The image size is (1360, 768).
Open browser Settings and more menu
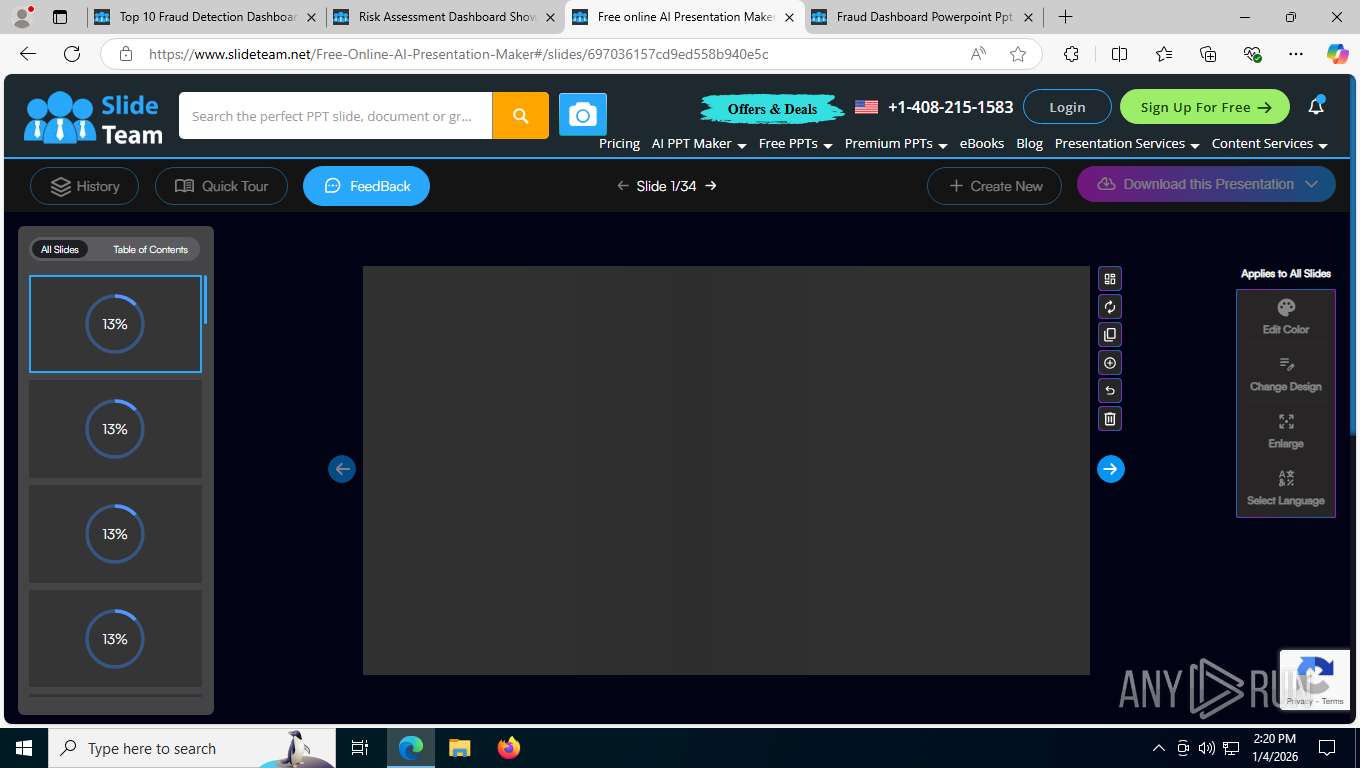[1295, 54]
